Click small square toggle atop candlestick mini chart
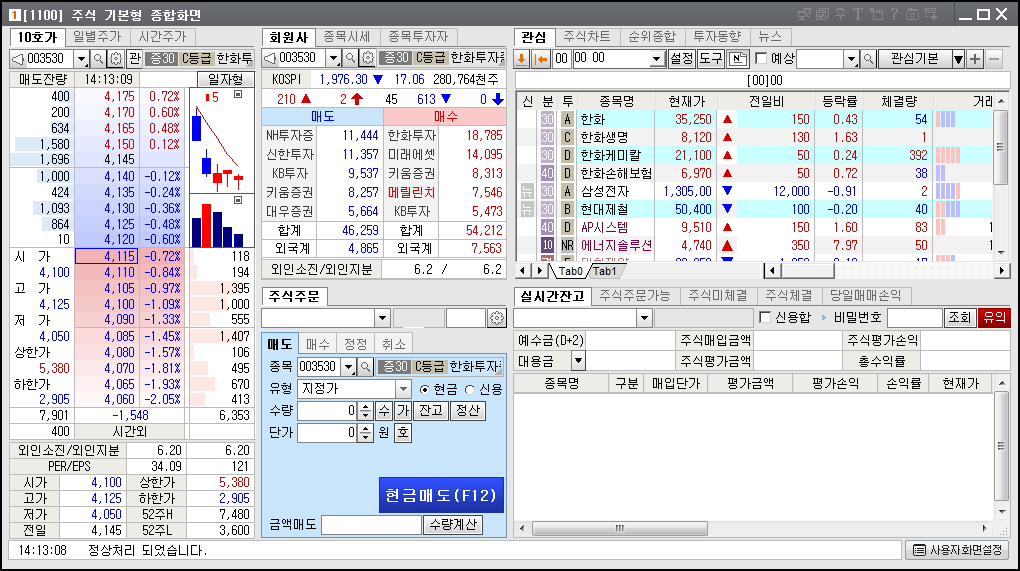 (238, 94)
